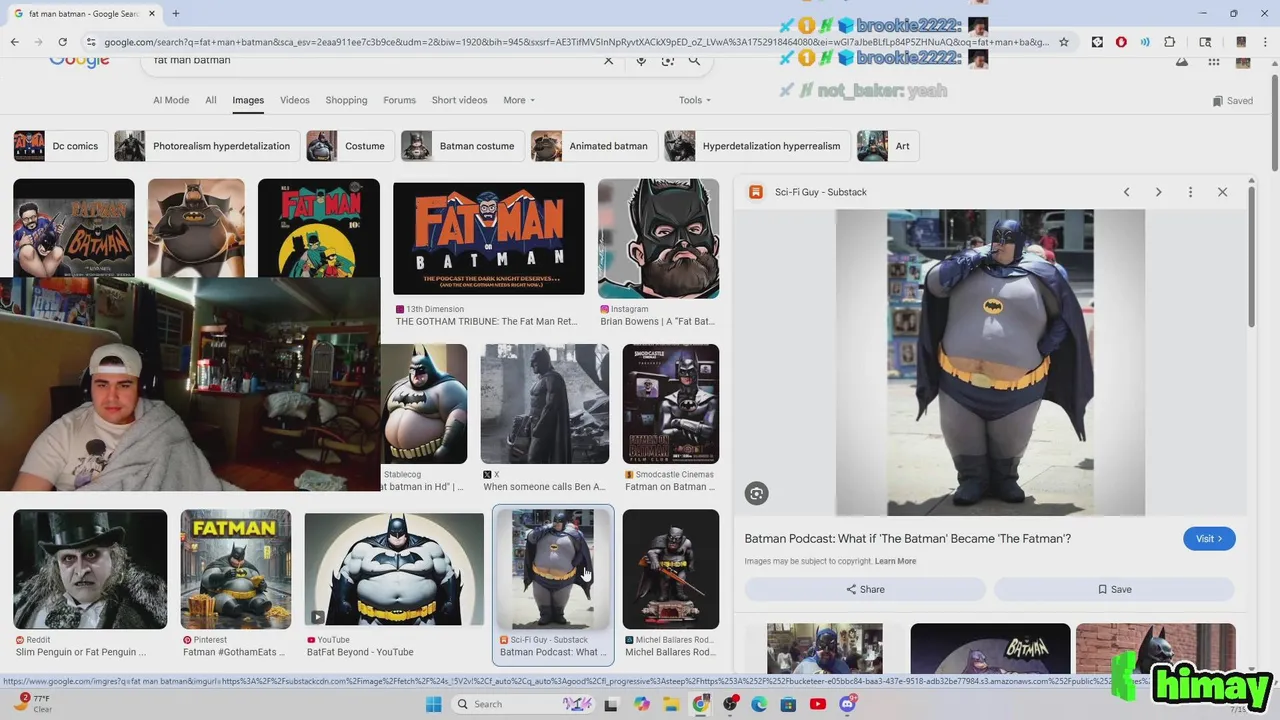Filter results by Animated batman chip

coord(593,146)
